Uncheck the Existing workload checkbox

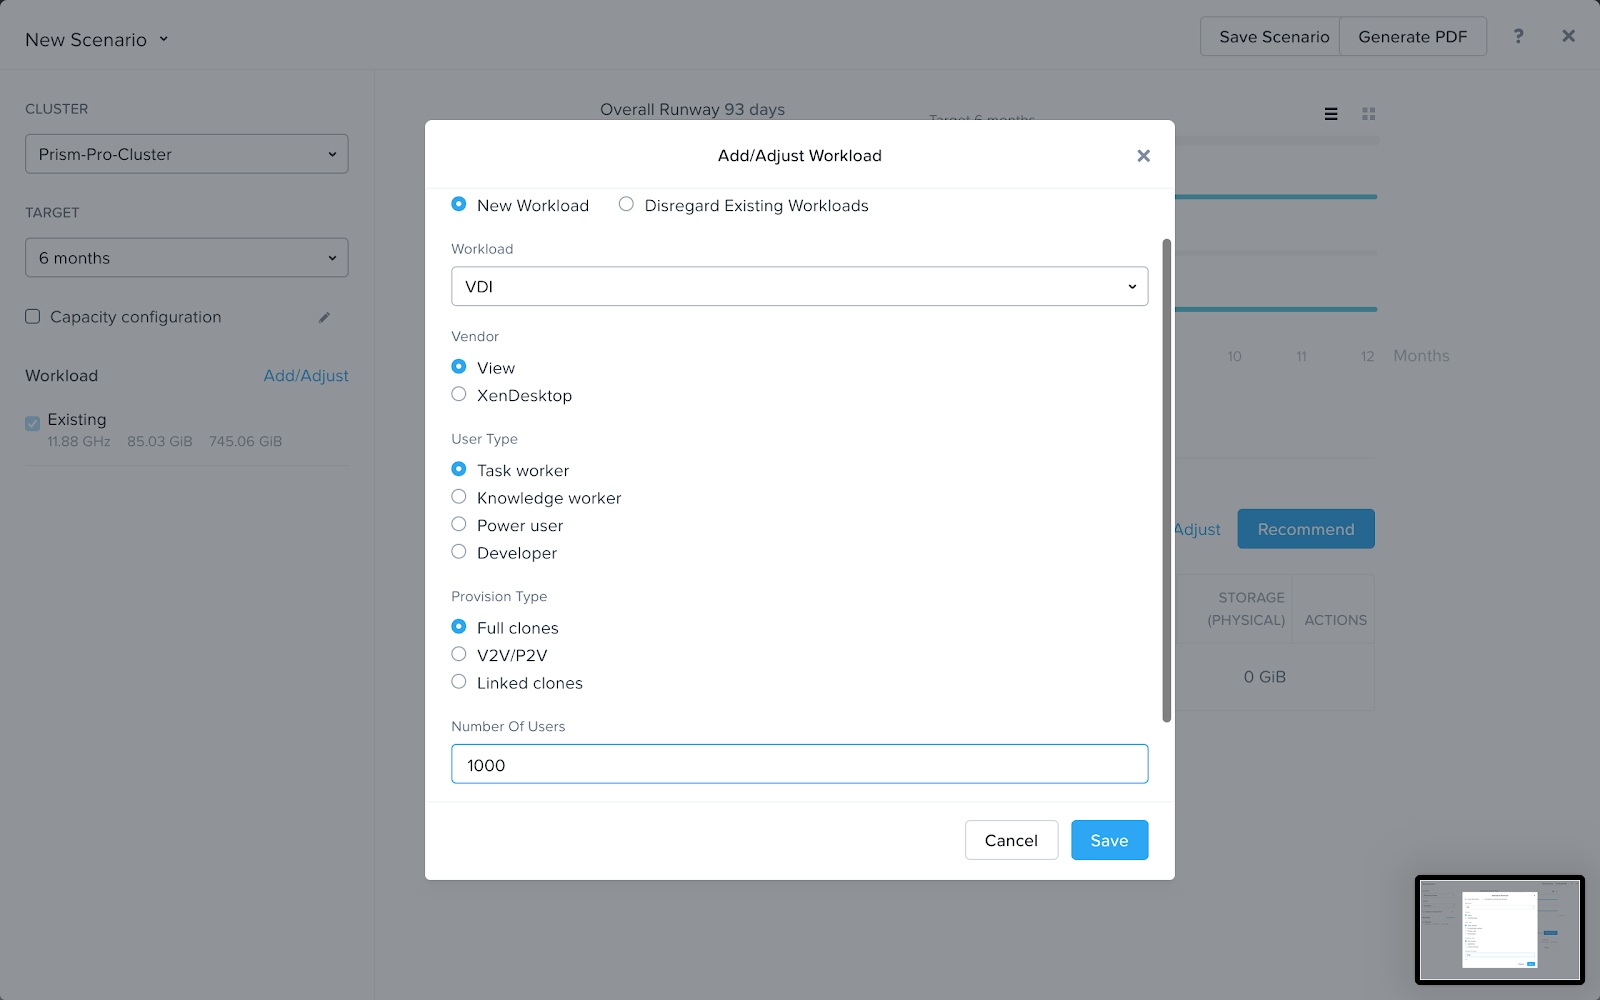coord(33,423)
